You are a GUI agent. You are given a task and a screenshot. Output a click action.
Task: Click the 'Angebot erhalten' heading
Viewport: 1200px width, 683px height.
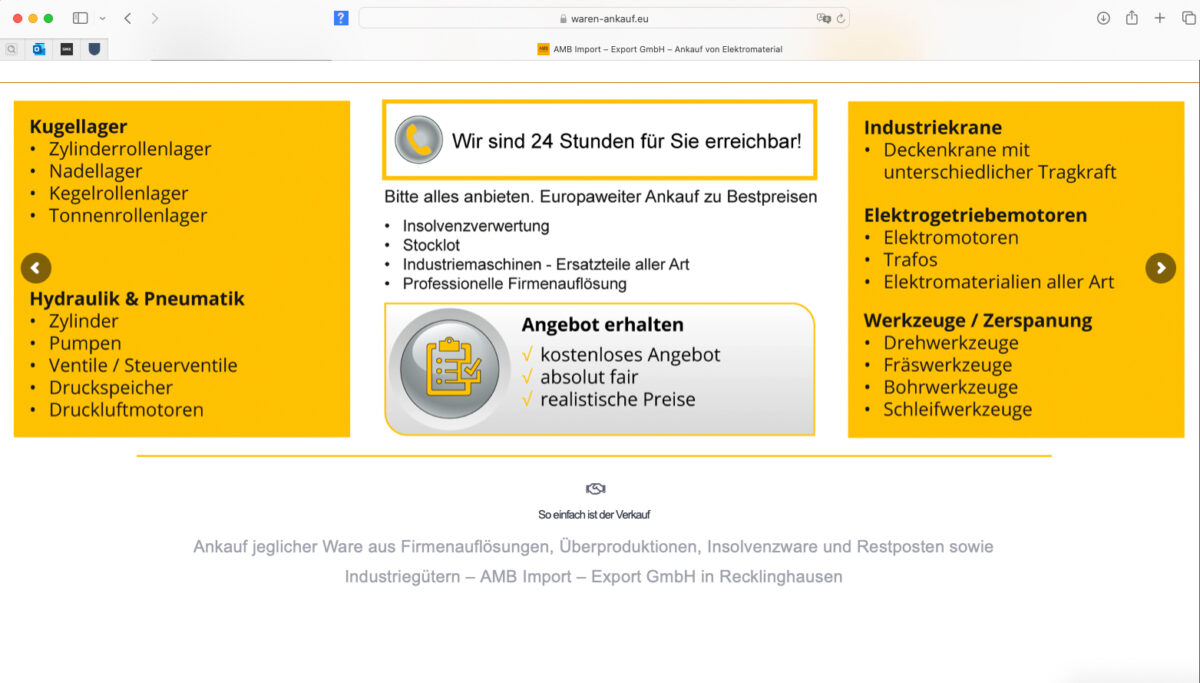click(601, 324)
